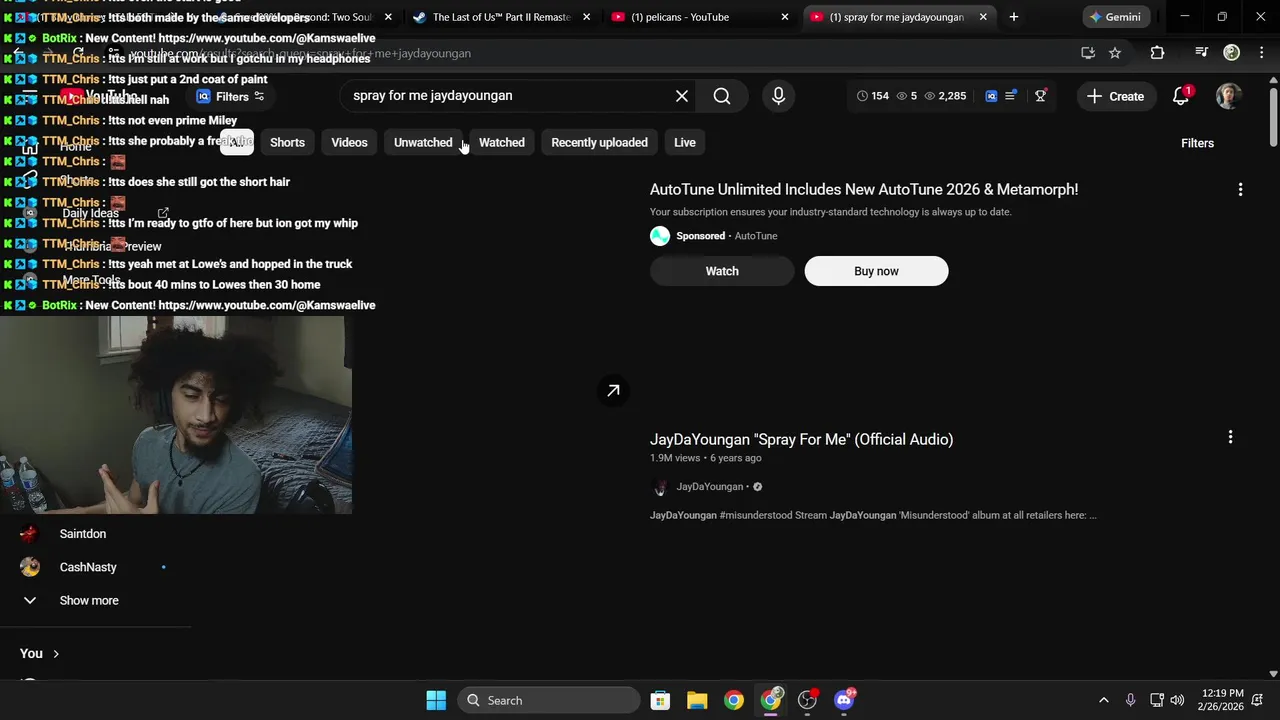Click the Watch button on AutoTune ad
This screenshot has width=1280, height=720.
(x=722, y=271)
